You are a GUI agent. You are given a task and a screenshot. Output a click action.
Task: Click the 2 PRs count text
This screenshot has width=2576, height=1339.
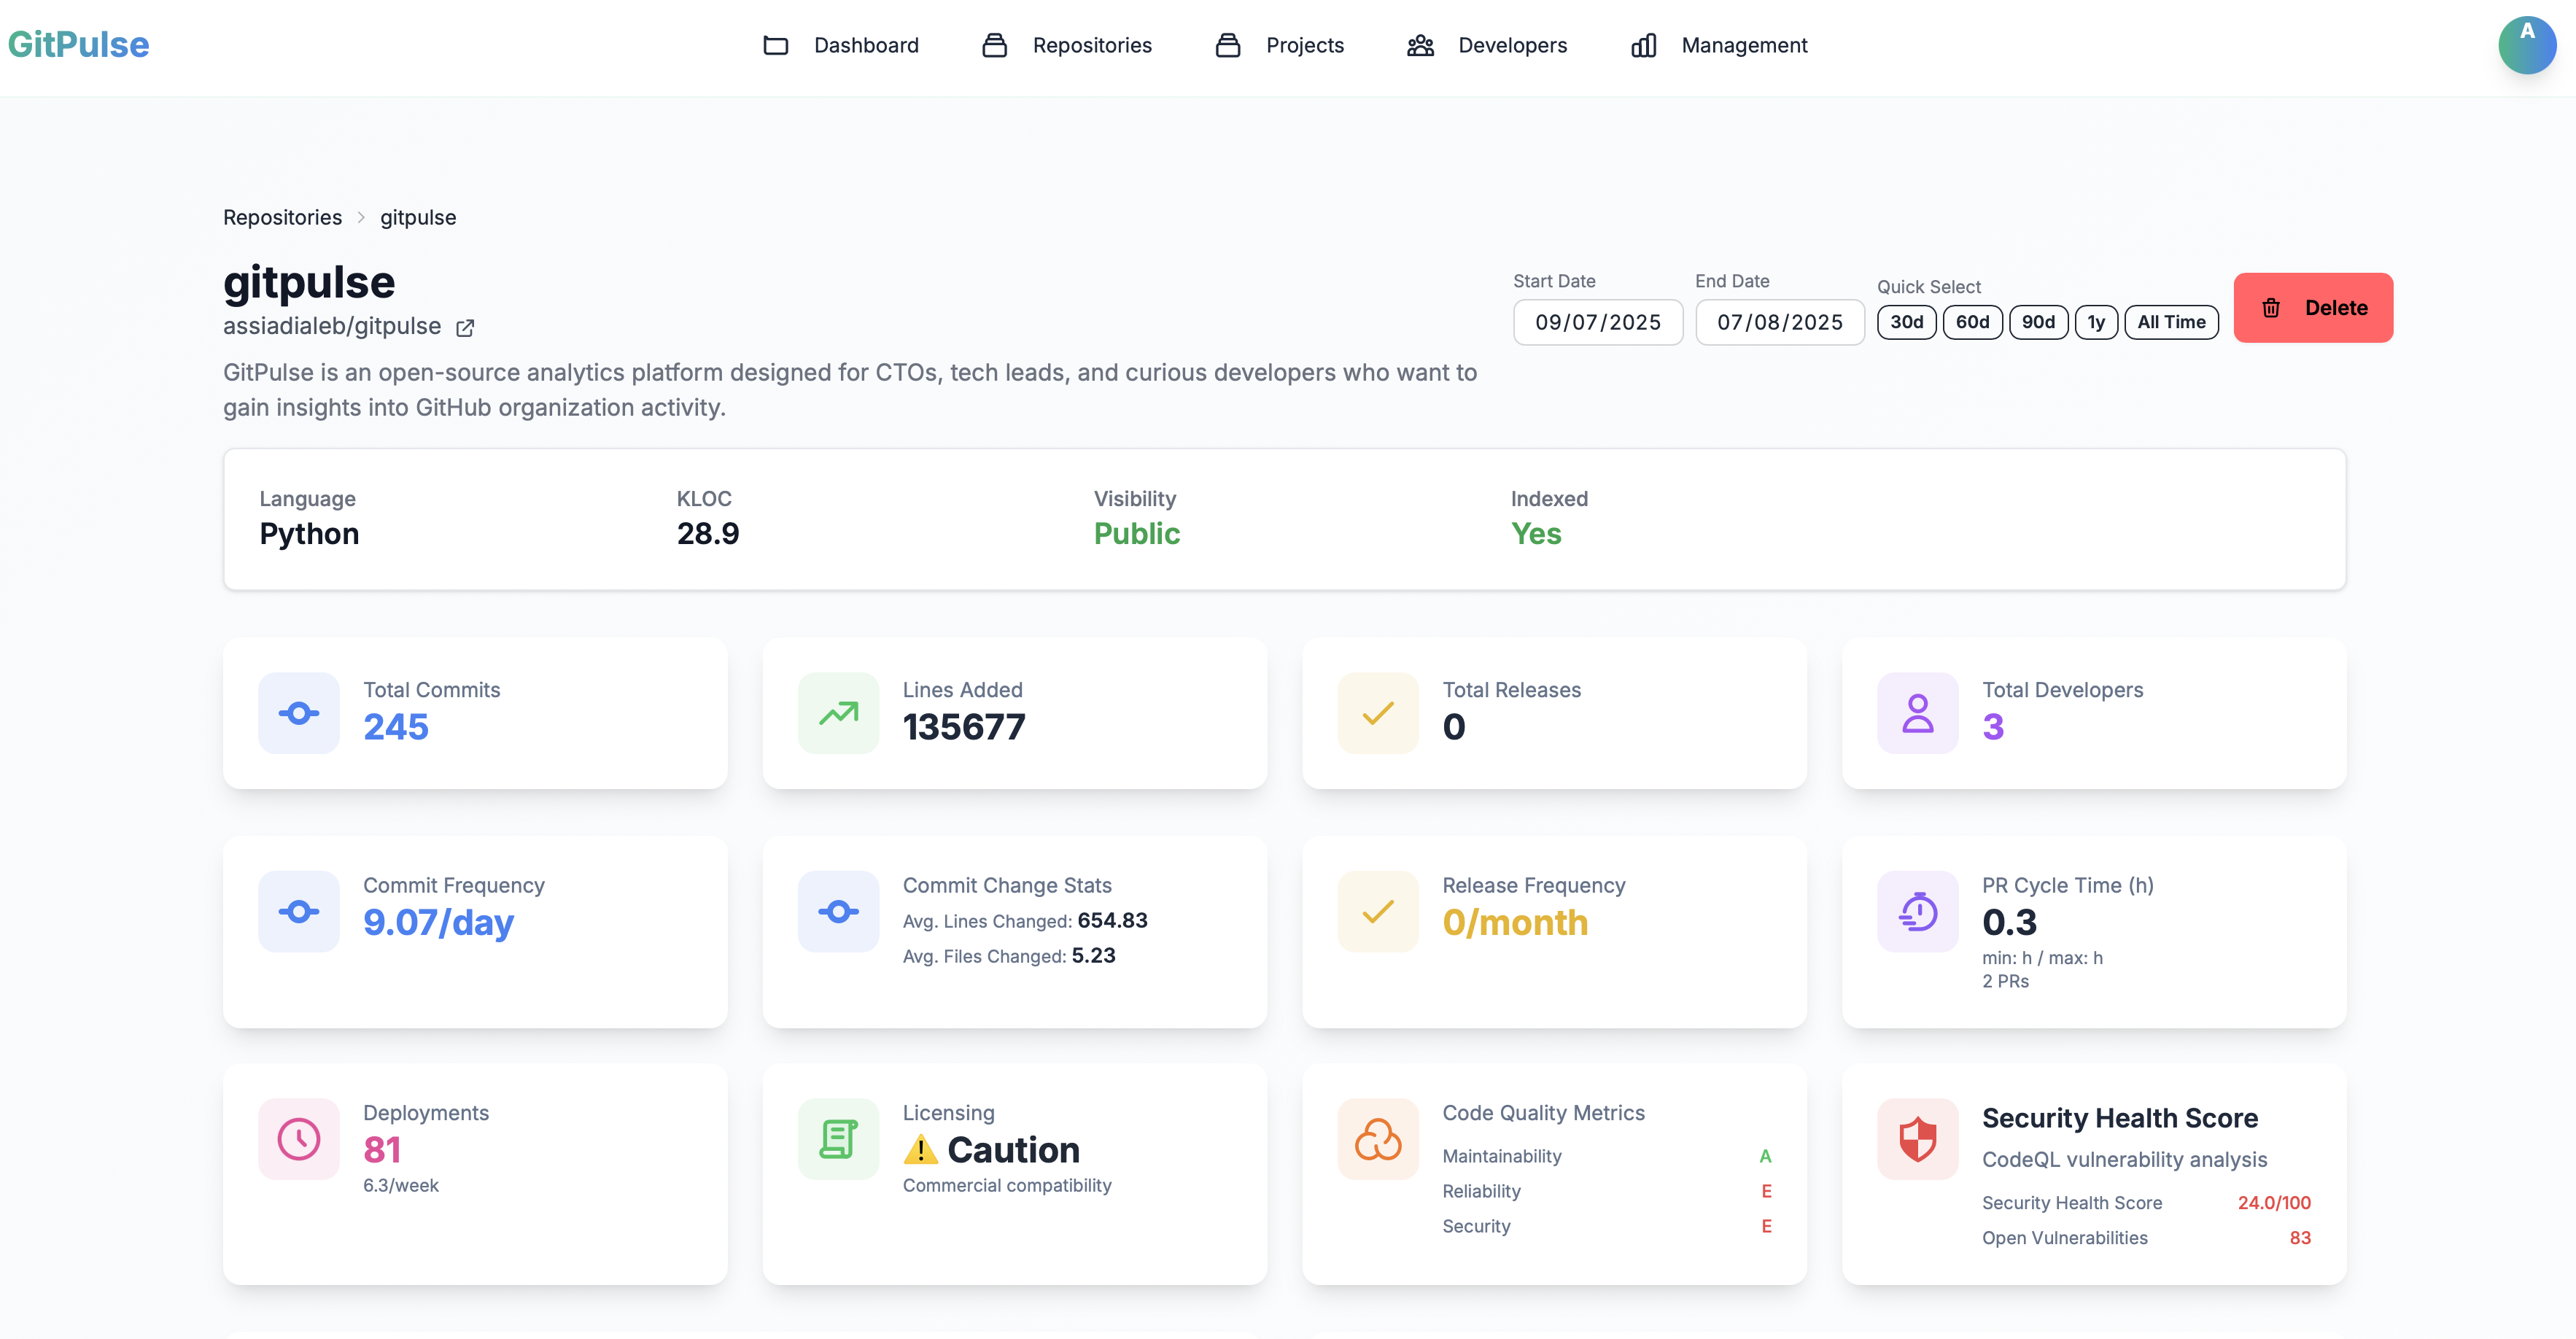(x=2005, y=981)
